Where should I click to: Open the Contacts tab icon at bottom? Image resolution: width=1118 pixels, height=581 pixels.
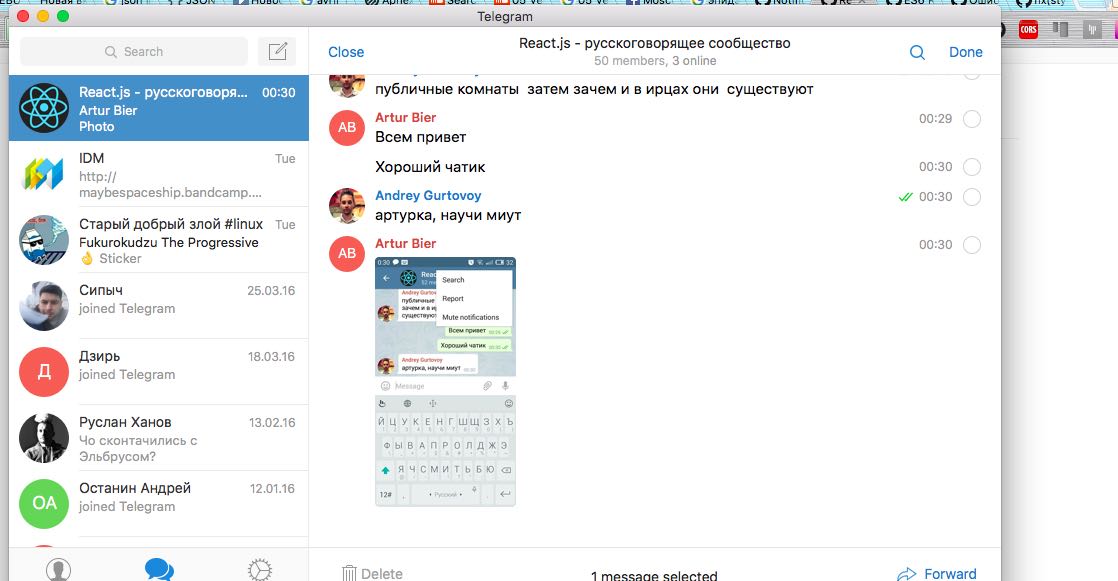[58, 570]
